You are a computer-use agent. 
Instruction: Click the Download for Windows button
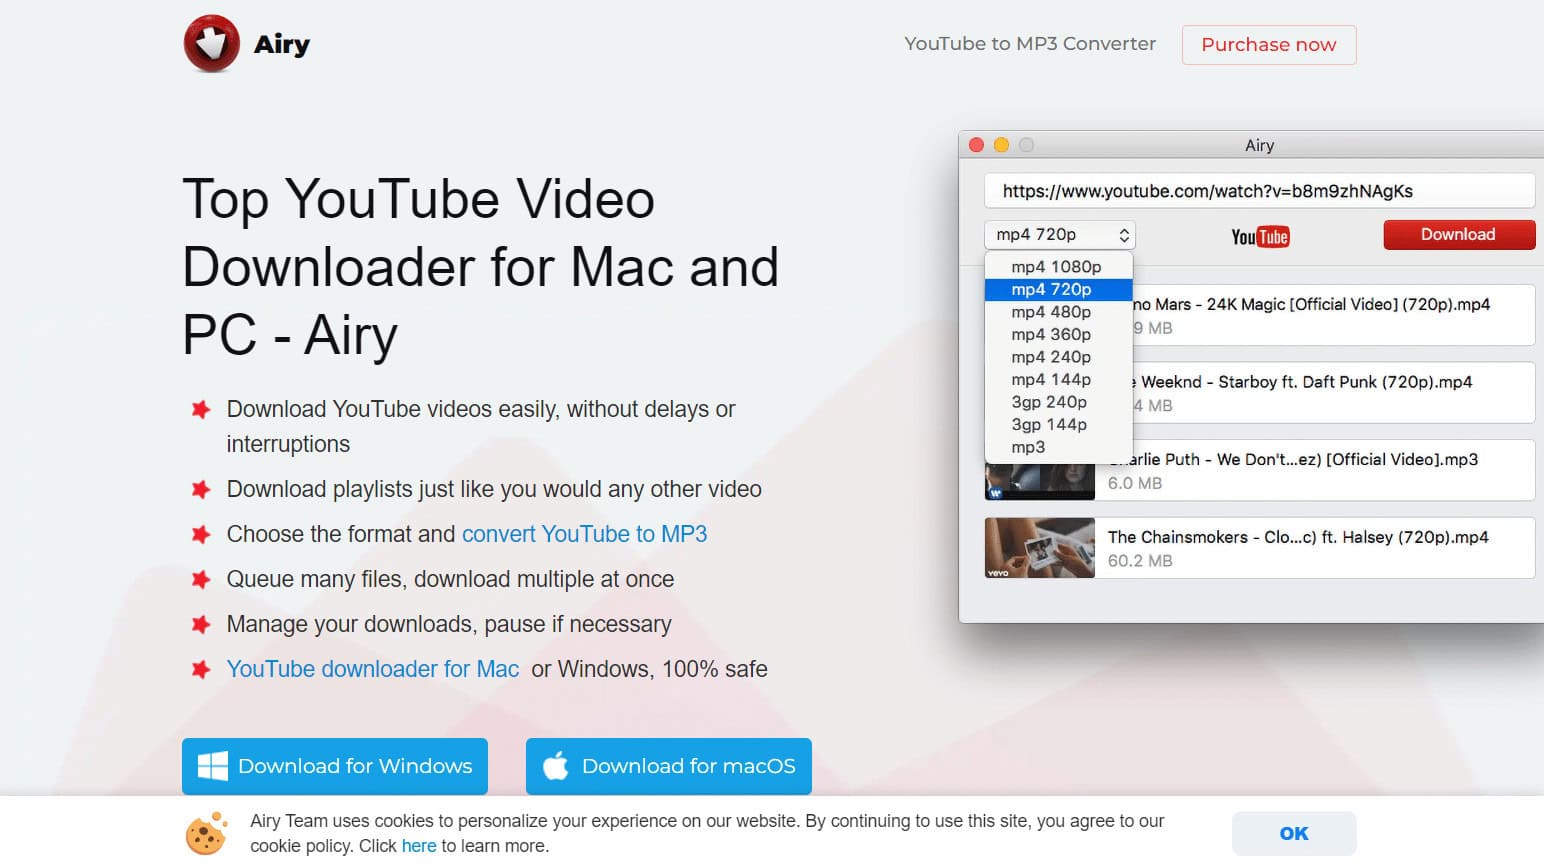[x=335, y=766]
